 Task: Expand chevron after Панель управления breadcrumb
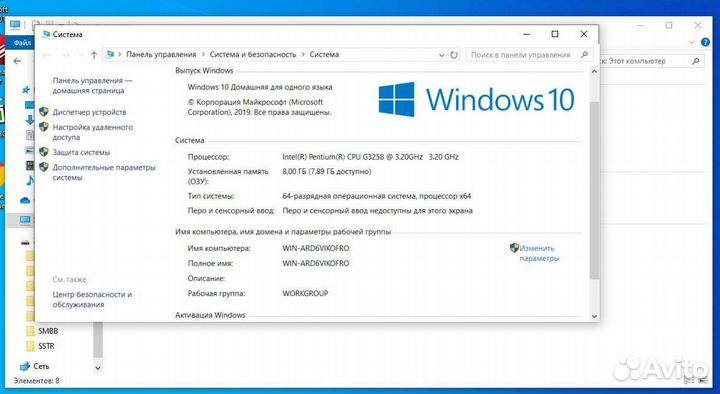203,55
